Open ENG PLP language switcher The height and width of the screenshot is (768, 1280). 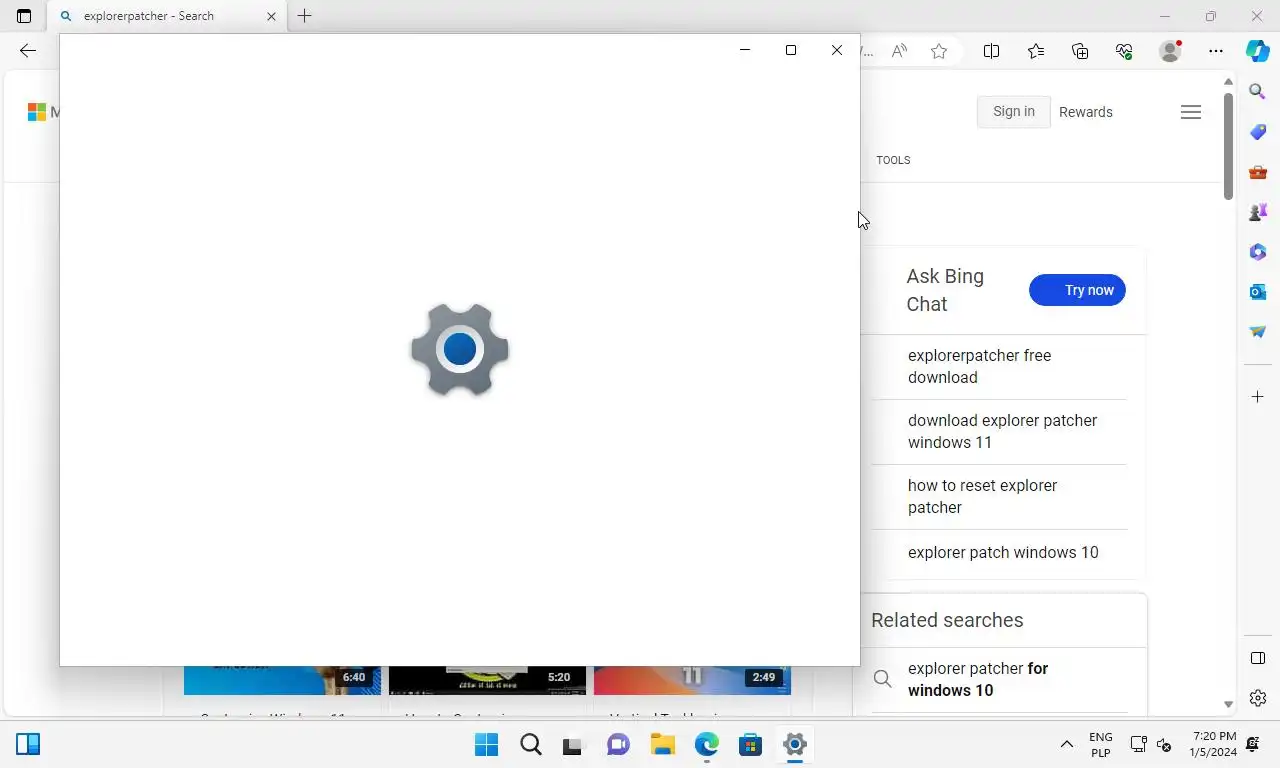[1101, 744]
